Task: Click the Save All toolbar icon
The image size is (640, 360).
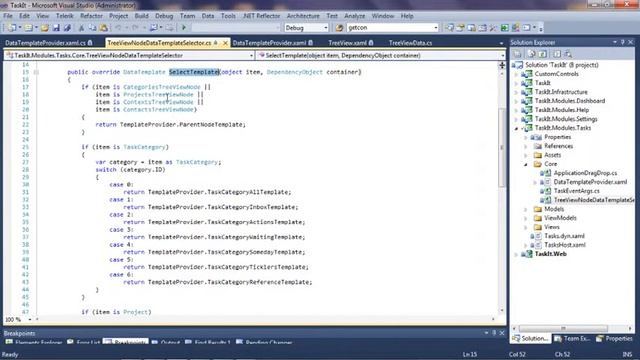Action: point(67,28)
